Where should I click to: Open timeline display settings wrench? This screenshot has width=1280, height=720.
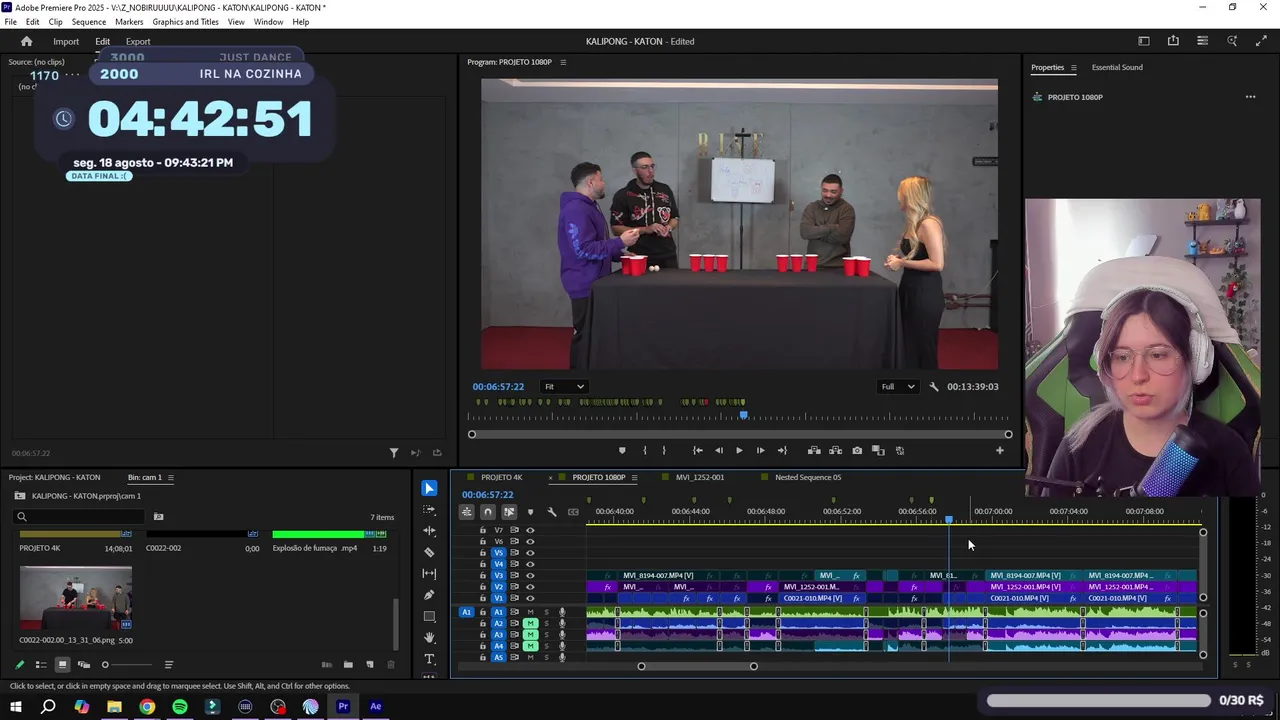[551, 512]
